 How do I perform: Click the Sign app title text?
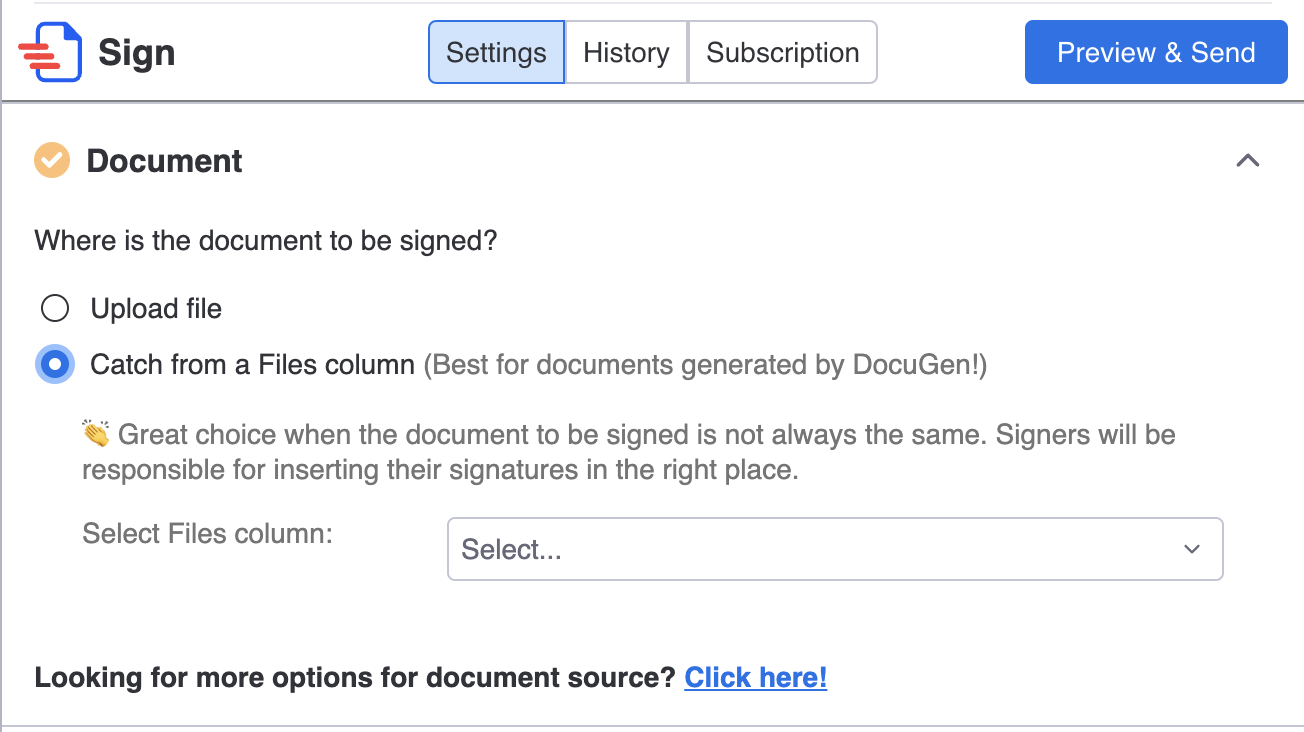[x=137, y=52]
